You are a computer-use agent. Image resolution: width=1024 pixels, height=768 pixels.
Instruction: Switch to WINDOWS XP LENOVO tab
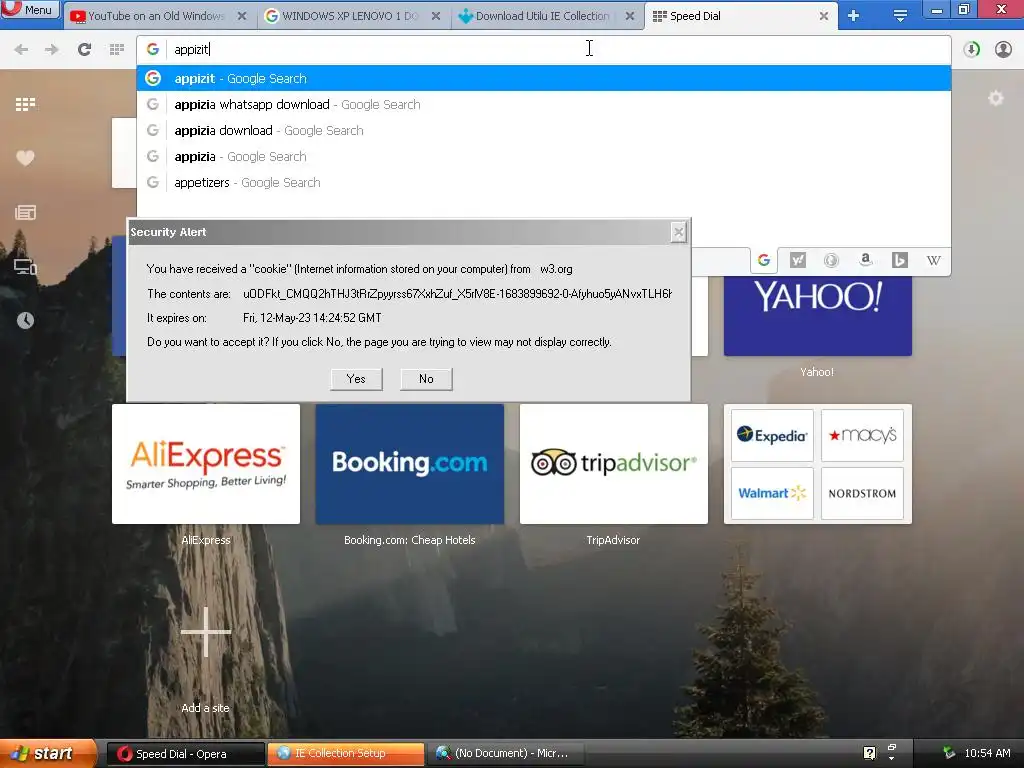(x=351, y=16)
